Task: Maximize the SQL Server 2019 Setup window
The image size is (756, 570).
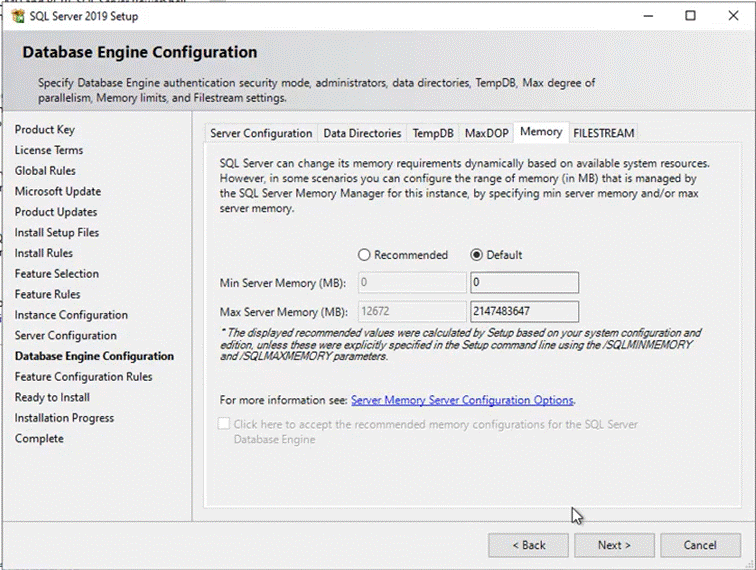Action: pyautogui.click(x=690, y=16)
